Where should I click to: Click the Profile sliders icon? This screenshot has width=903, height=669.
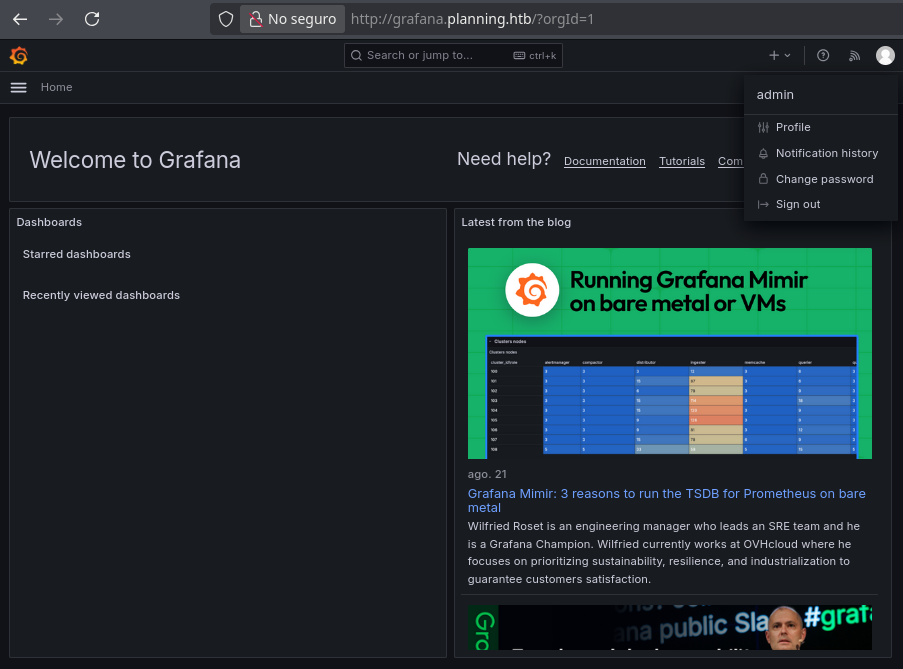(763, 127)
